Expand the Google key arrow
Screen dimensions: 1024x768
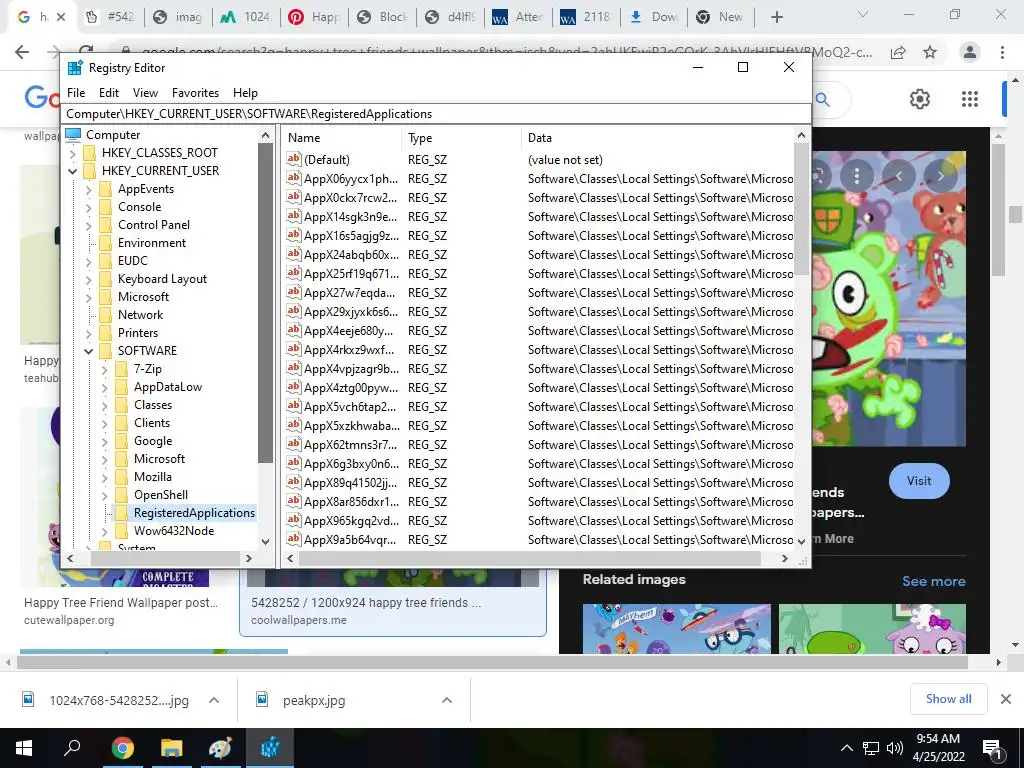(x=104, y=441)
